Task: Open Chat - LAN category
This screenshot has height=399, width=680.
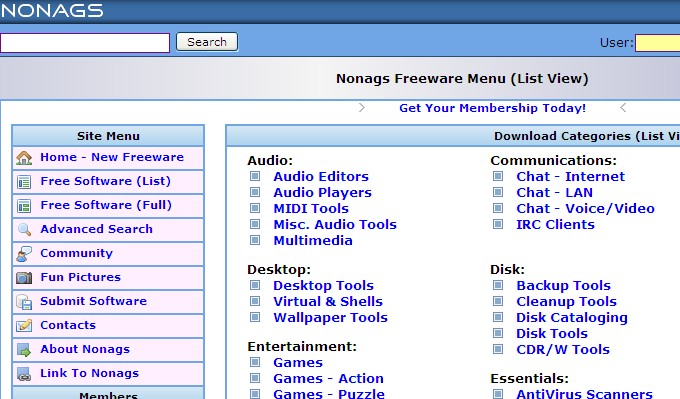Action: 554,193
